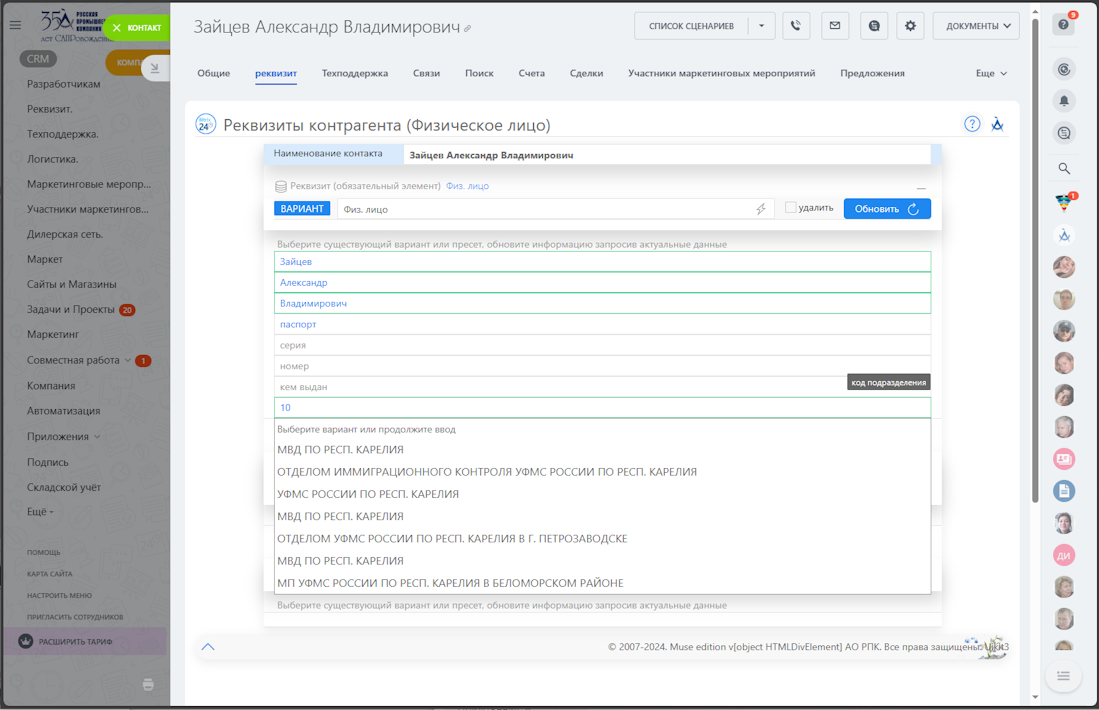Toggle the 'удалить' checkbox
This screenshot has width=1099, height=710.
pyautogui.click(x=790, y=208)
